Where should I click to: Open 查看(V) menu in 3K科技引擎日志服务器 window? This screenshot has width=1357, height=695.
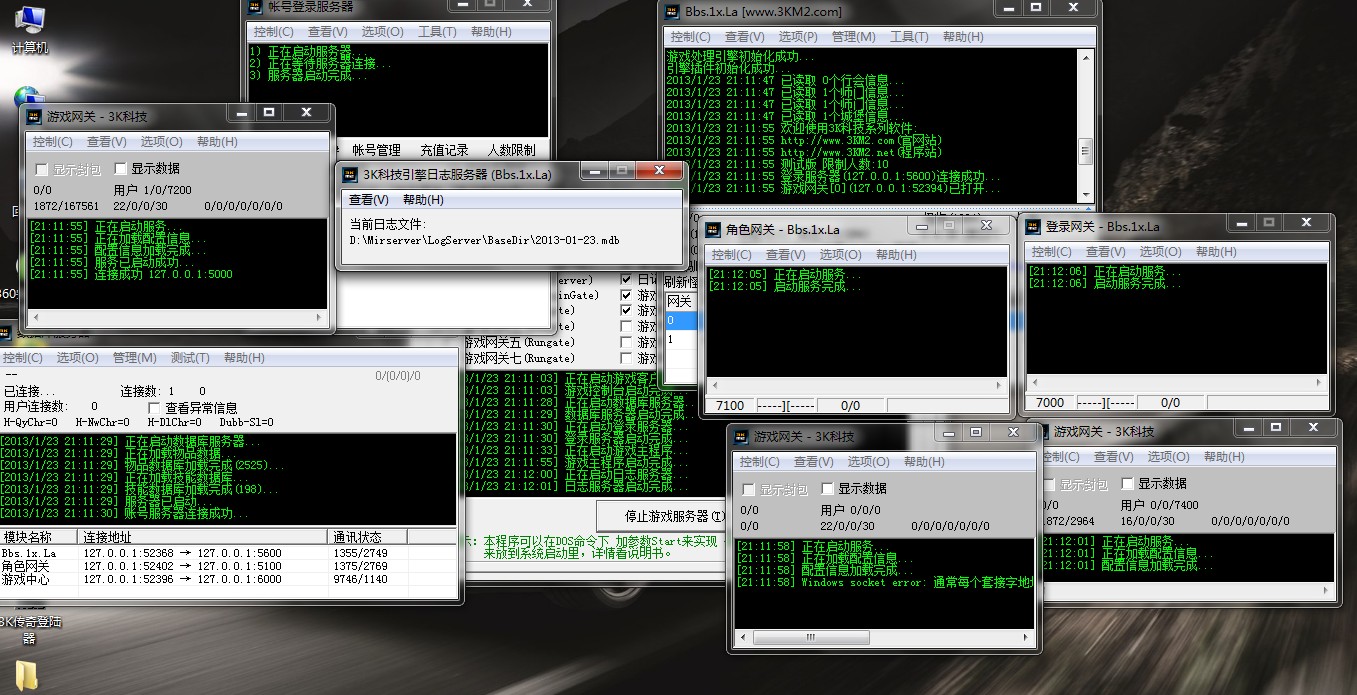tap(368, 200)
